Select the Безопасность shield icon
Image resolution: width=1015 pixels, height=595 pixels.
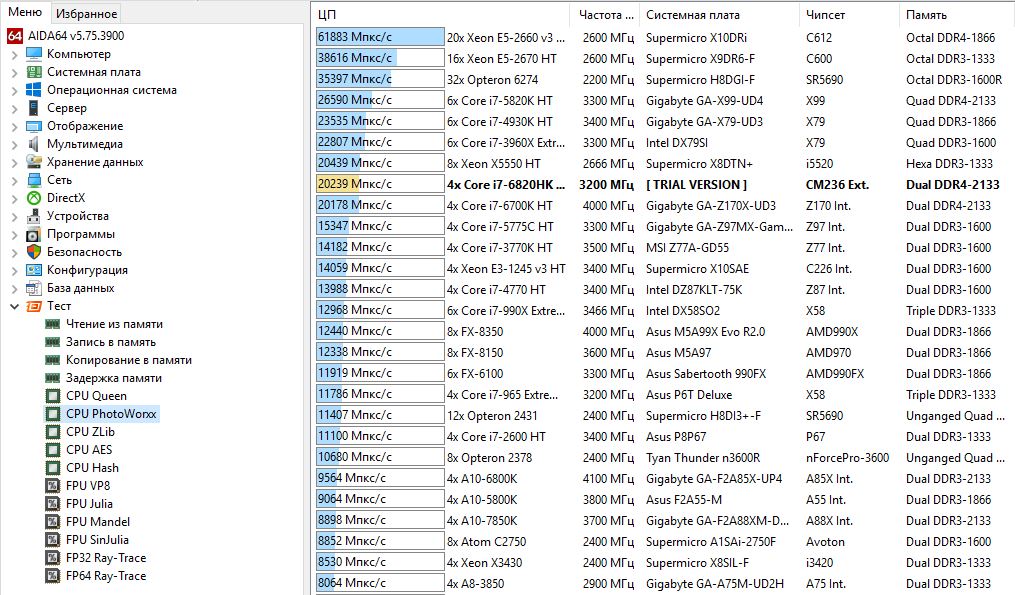[x=34, y=252]
